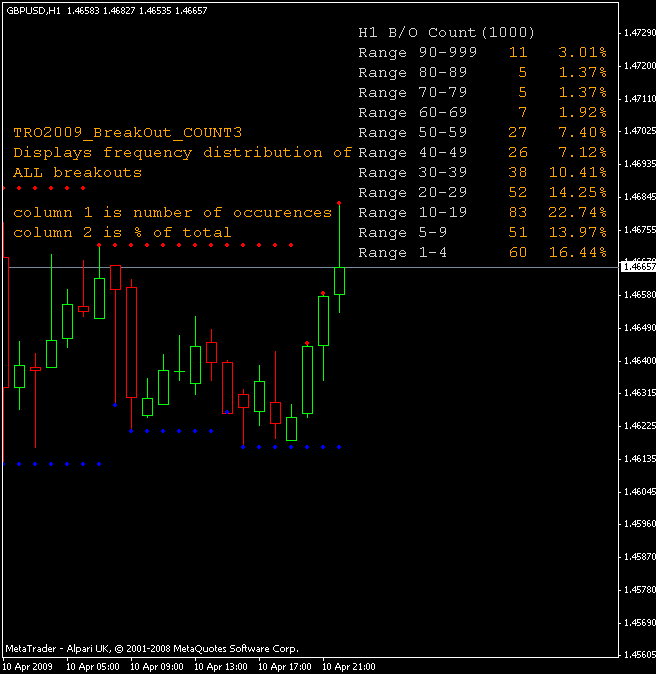Screen dimensions: 656x674
Task: Select the 10 Apr 13:00 time label
Action: pos(221,666)
